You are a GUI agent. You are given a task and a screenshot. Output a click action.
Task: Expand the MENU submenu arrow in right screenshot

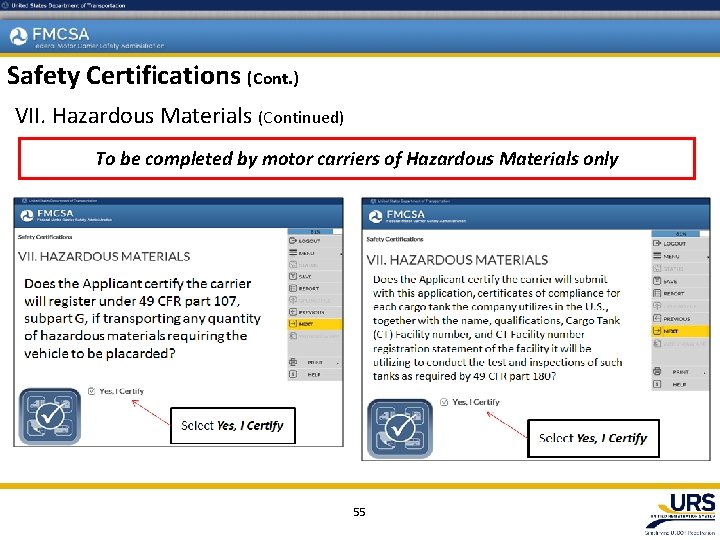708,257
